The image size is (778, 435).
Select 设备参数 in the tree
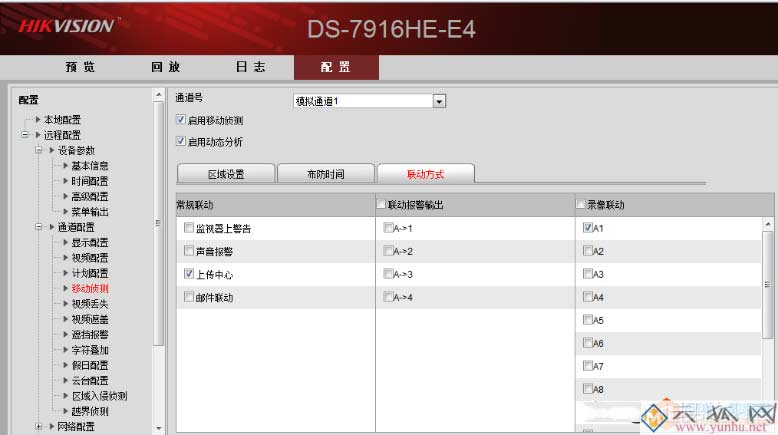tap(76, 150)
